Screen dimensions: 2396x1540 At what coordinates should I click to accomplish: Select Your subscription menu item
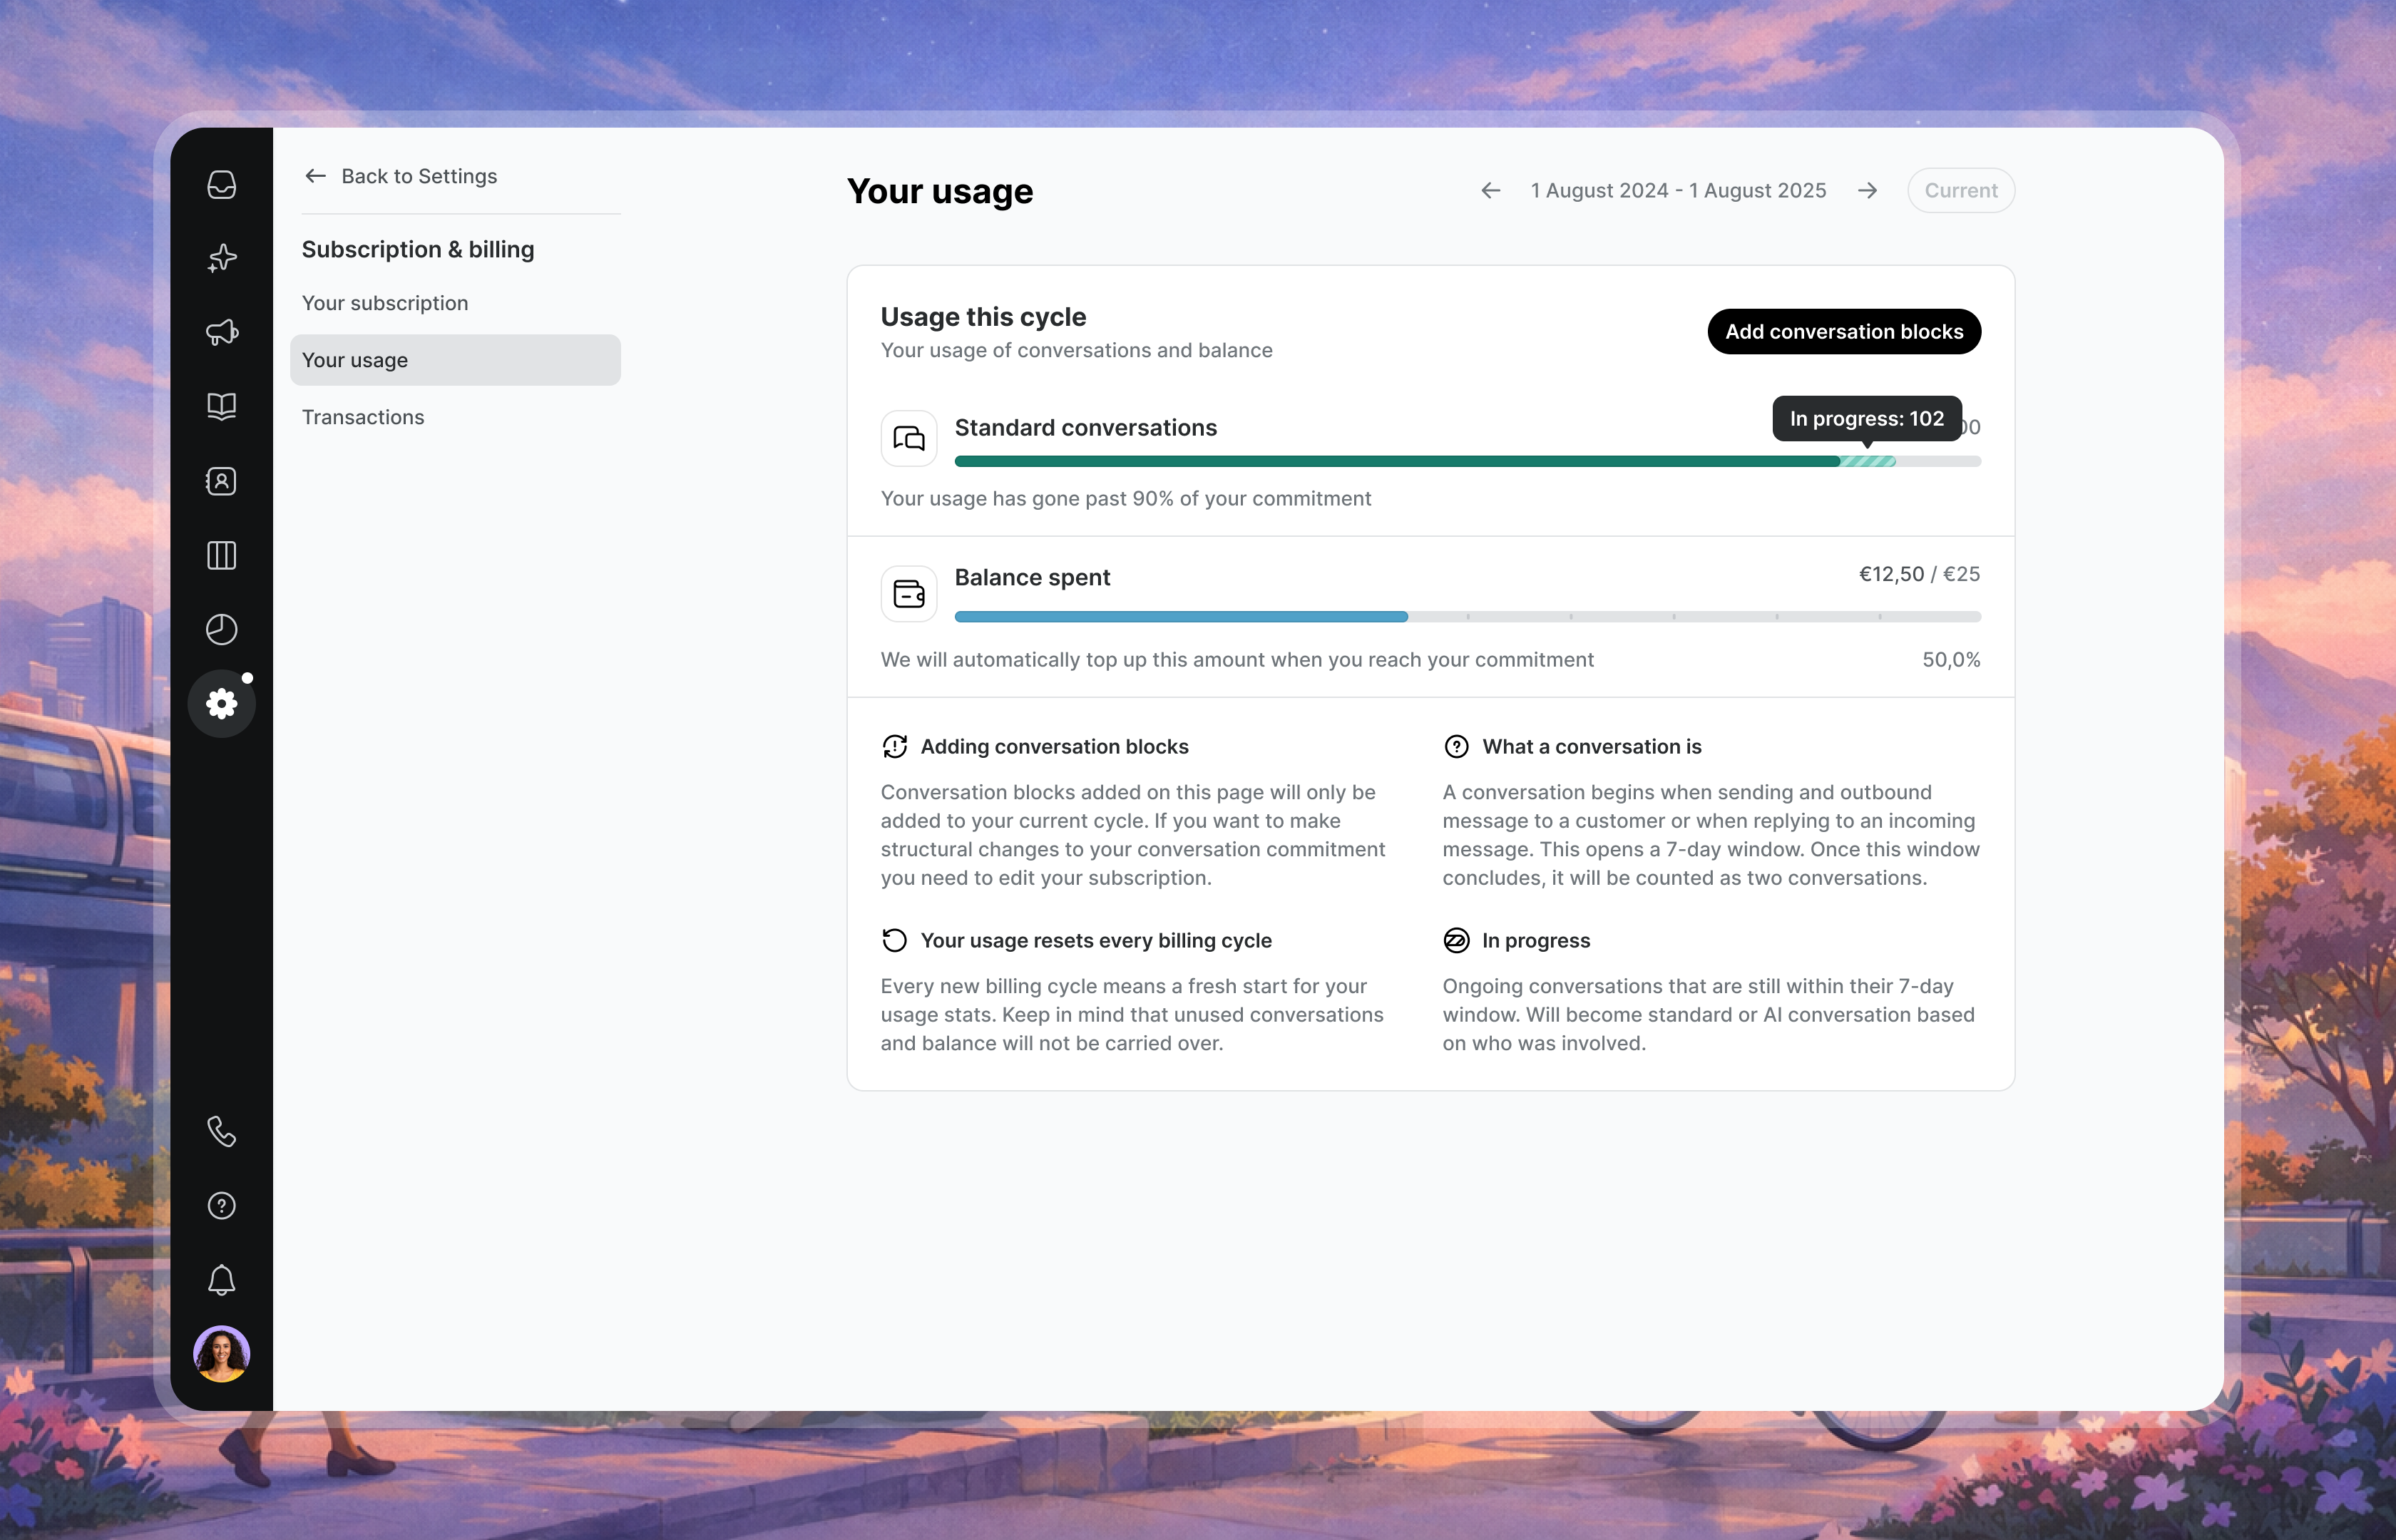tap(385, 303)
